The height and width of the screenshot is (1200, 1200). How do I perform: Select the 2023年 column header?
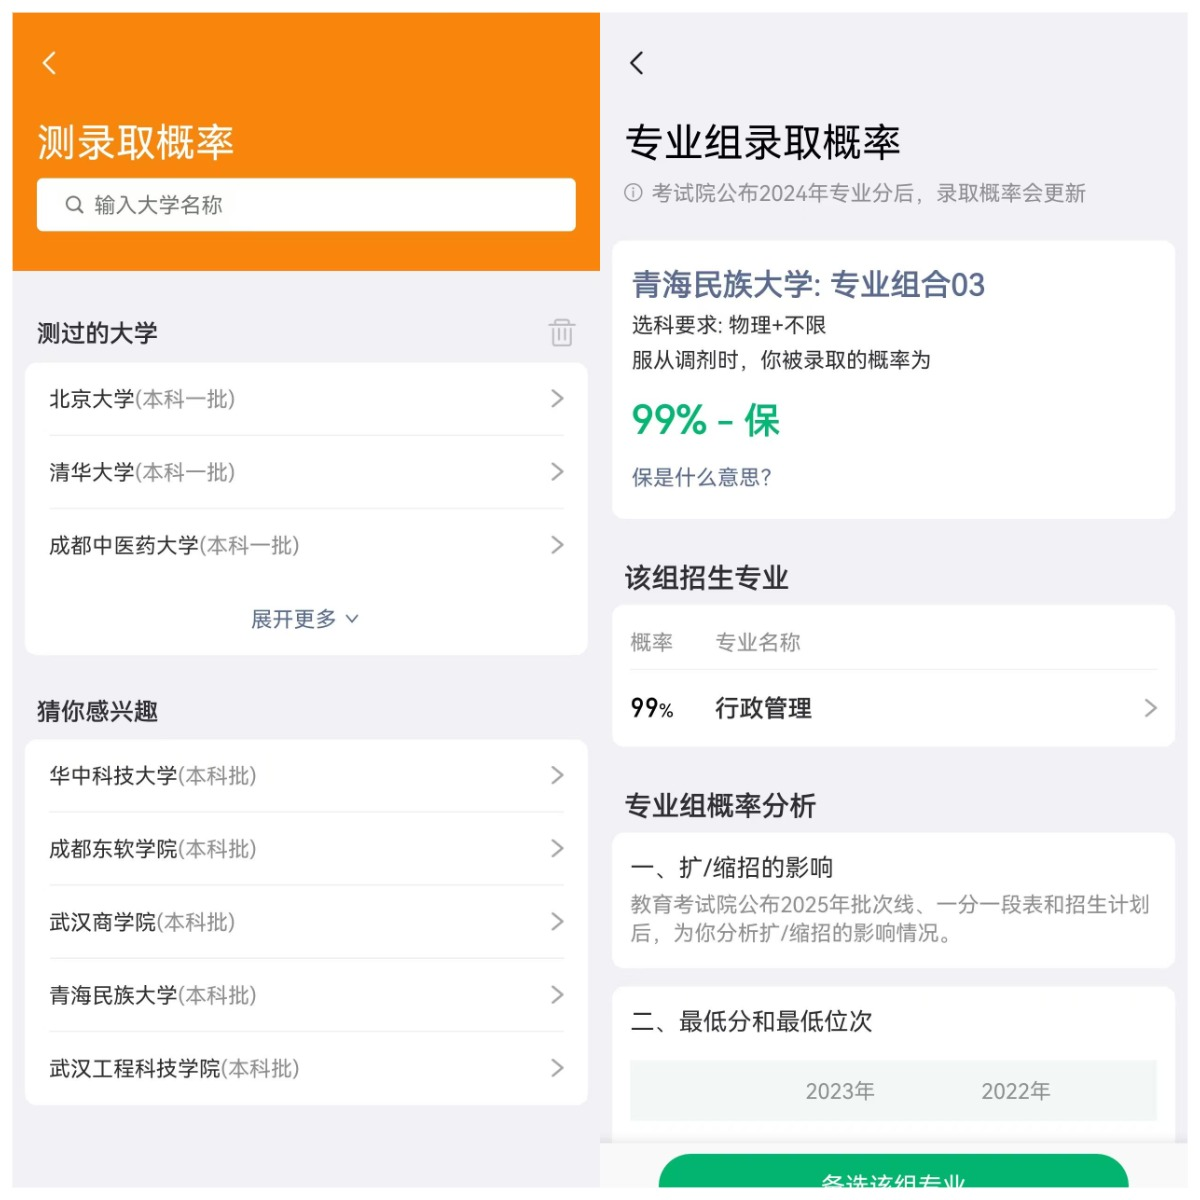pyautogui.click(x=840, y=1091)
